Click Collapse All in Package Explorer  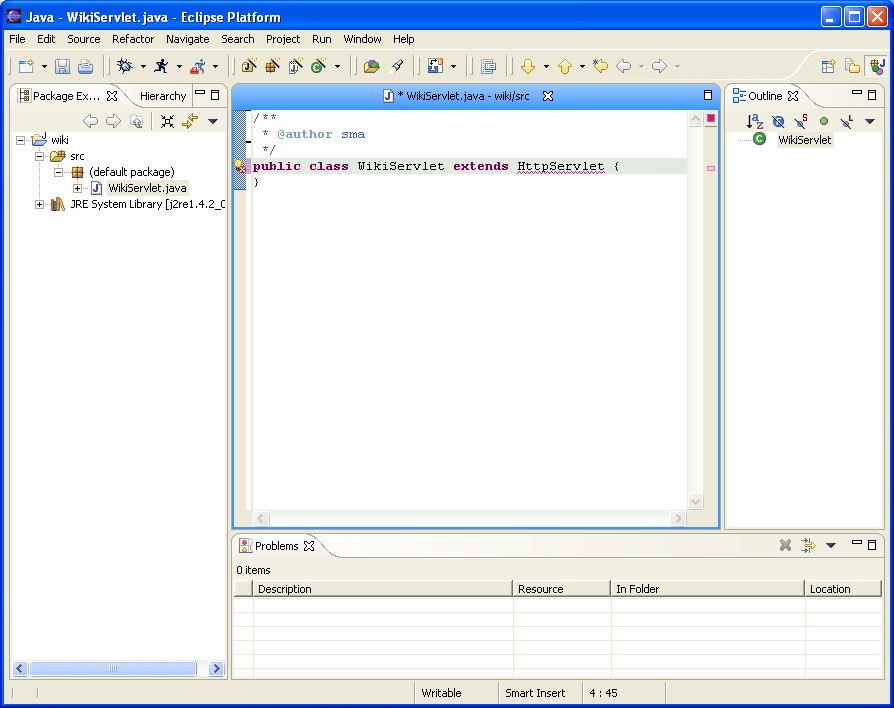tap(167, 121)
